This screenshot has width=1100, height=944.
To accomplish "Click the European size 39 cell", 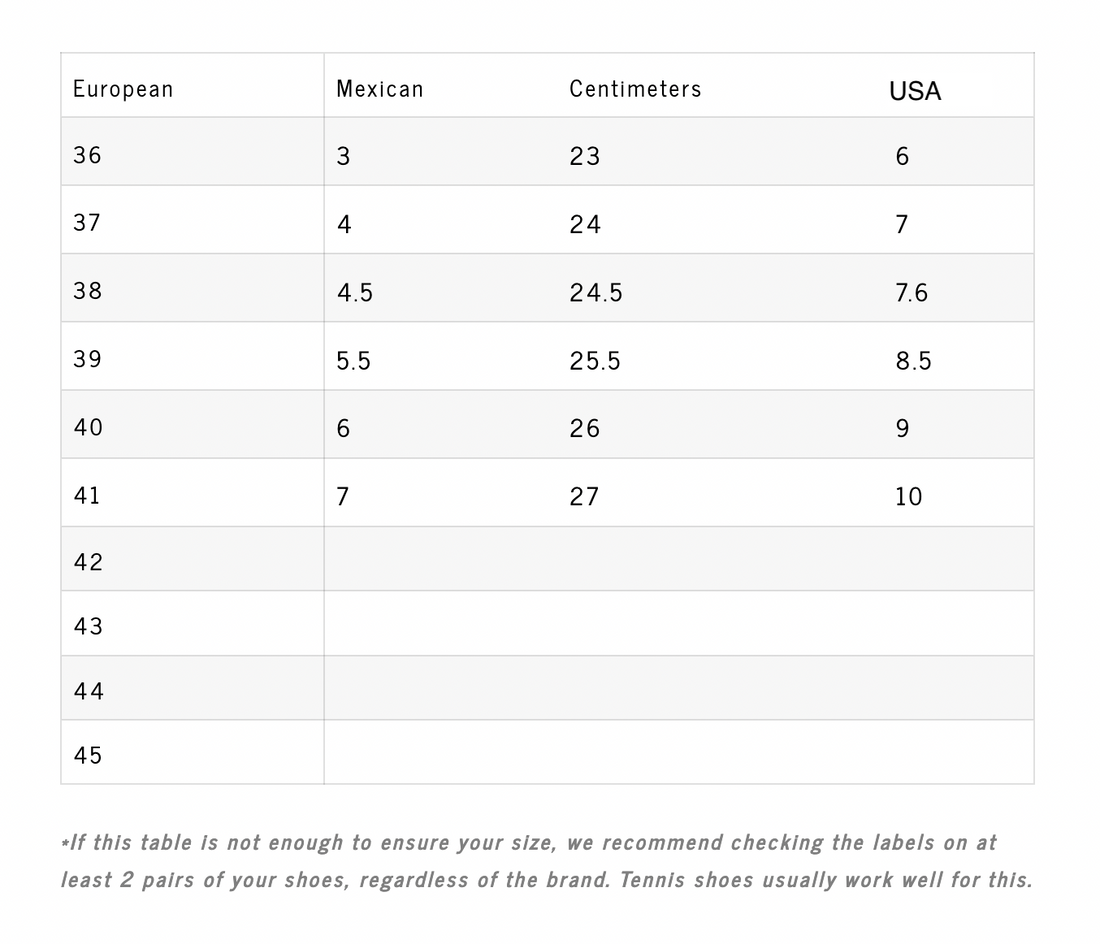I will (87, 358).
